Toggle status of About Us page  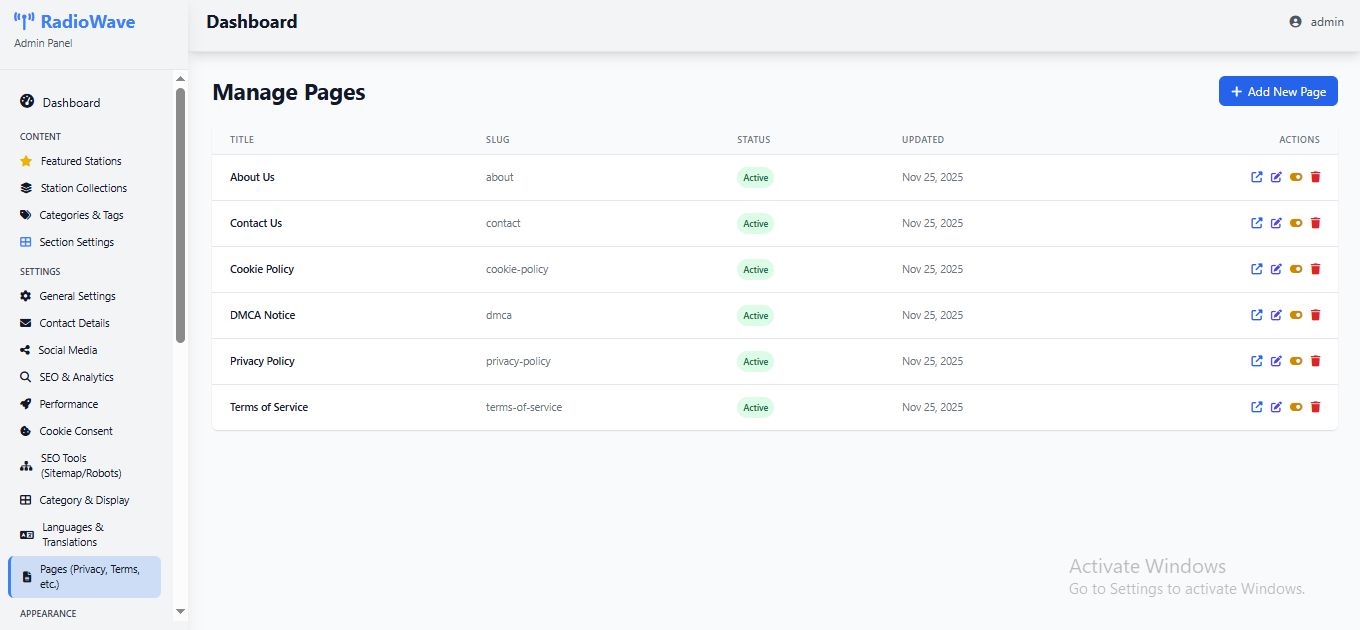pyautogui.click(x=1296, y=177)
